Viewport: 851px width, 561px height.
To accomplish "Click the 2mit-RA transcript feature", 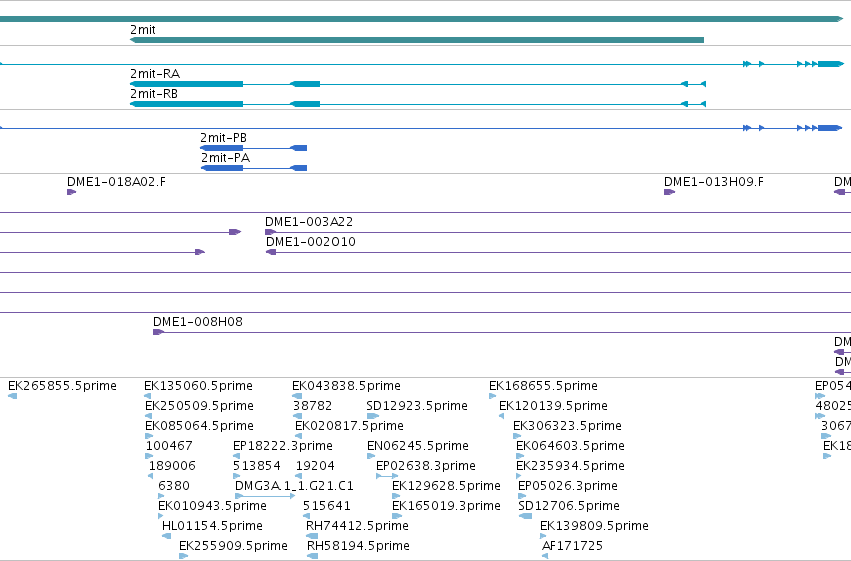I will [418, 84].
